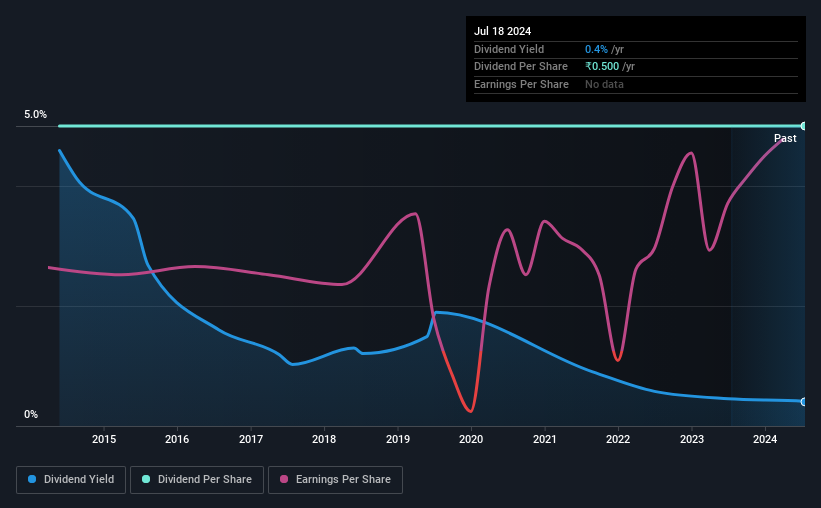Click the pink Earnings Per Share legend dot

click(x=284, y=479)
